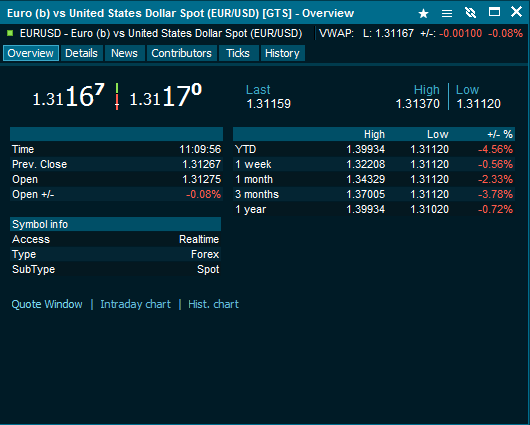Open the Intraday chart link

coord(136,304)
